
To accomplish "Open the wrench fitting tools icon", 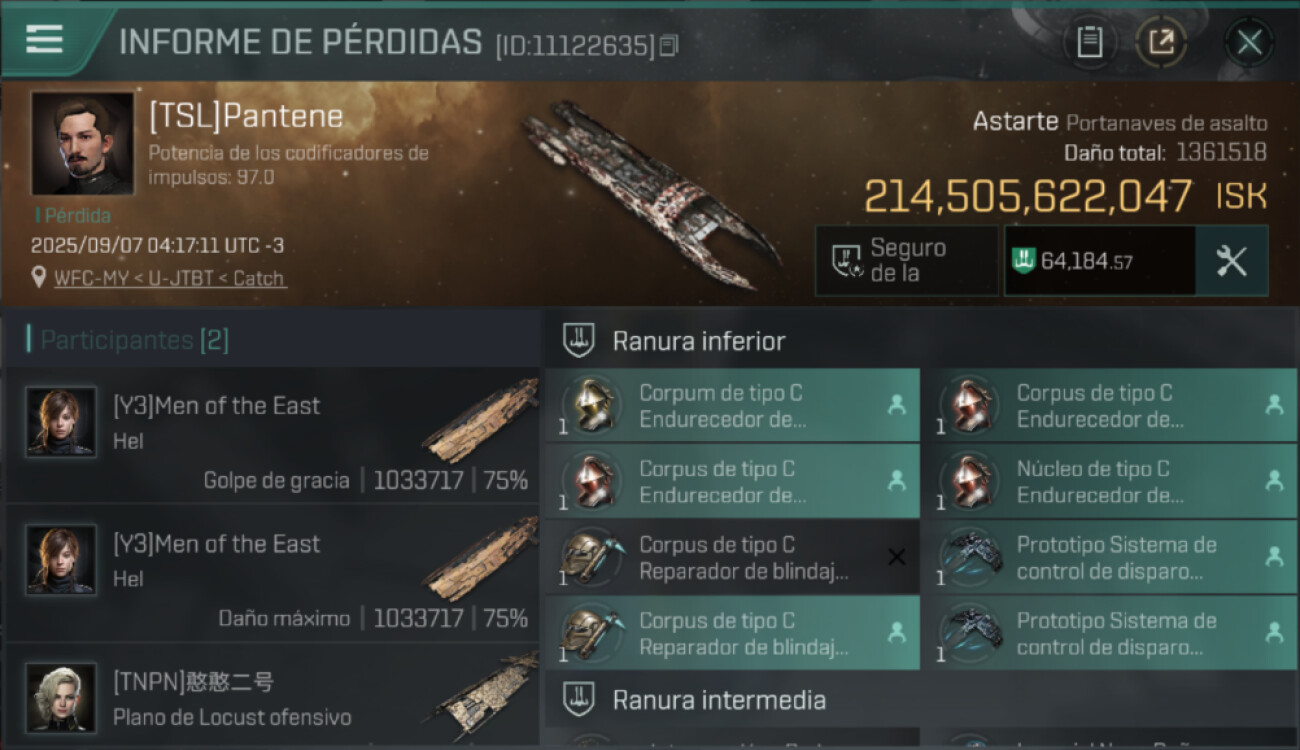I will [1231, 261].
